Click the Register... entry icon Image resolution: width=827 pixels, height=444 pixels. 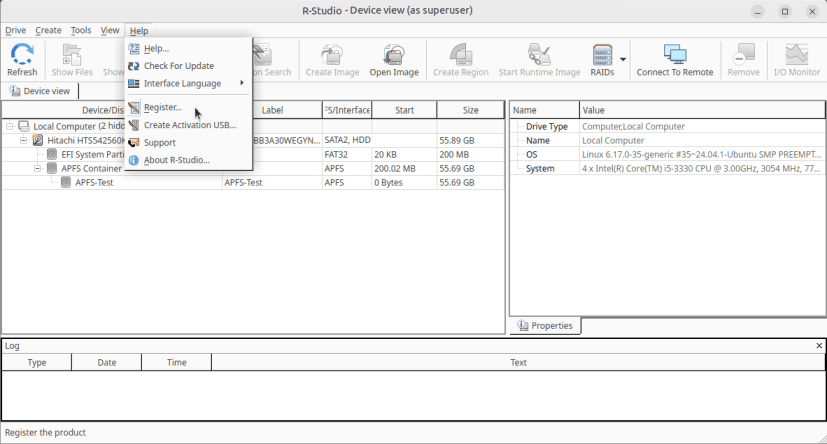134,107
